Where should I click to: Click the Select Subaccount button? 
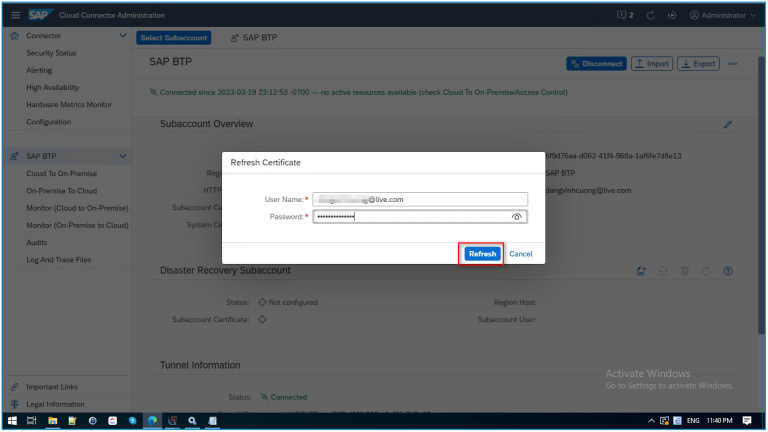click(173, 38)
